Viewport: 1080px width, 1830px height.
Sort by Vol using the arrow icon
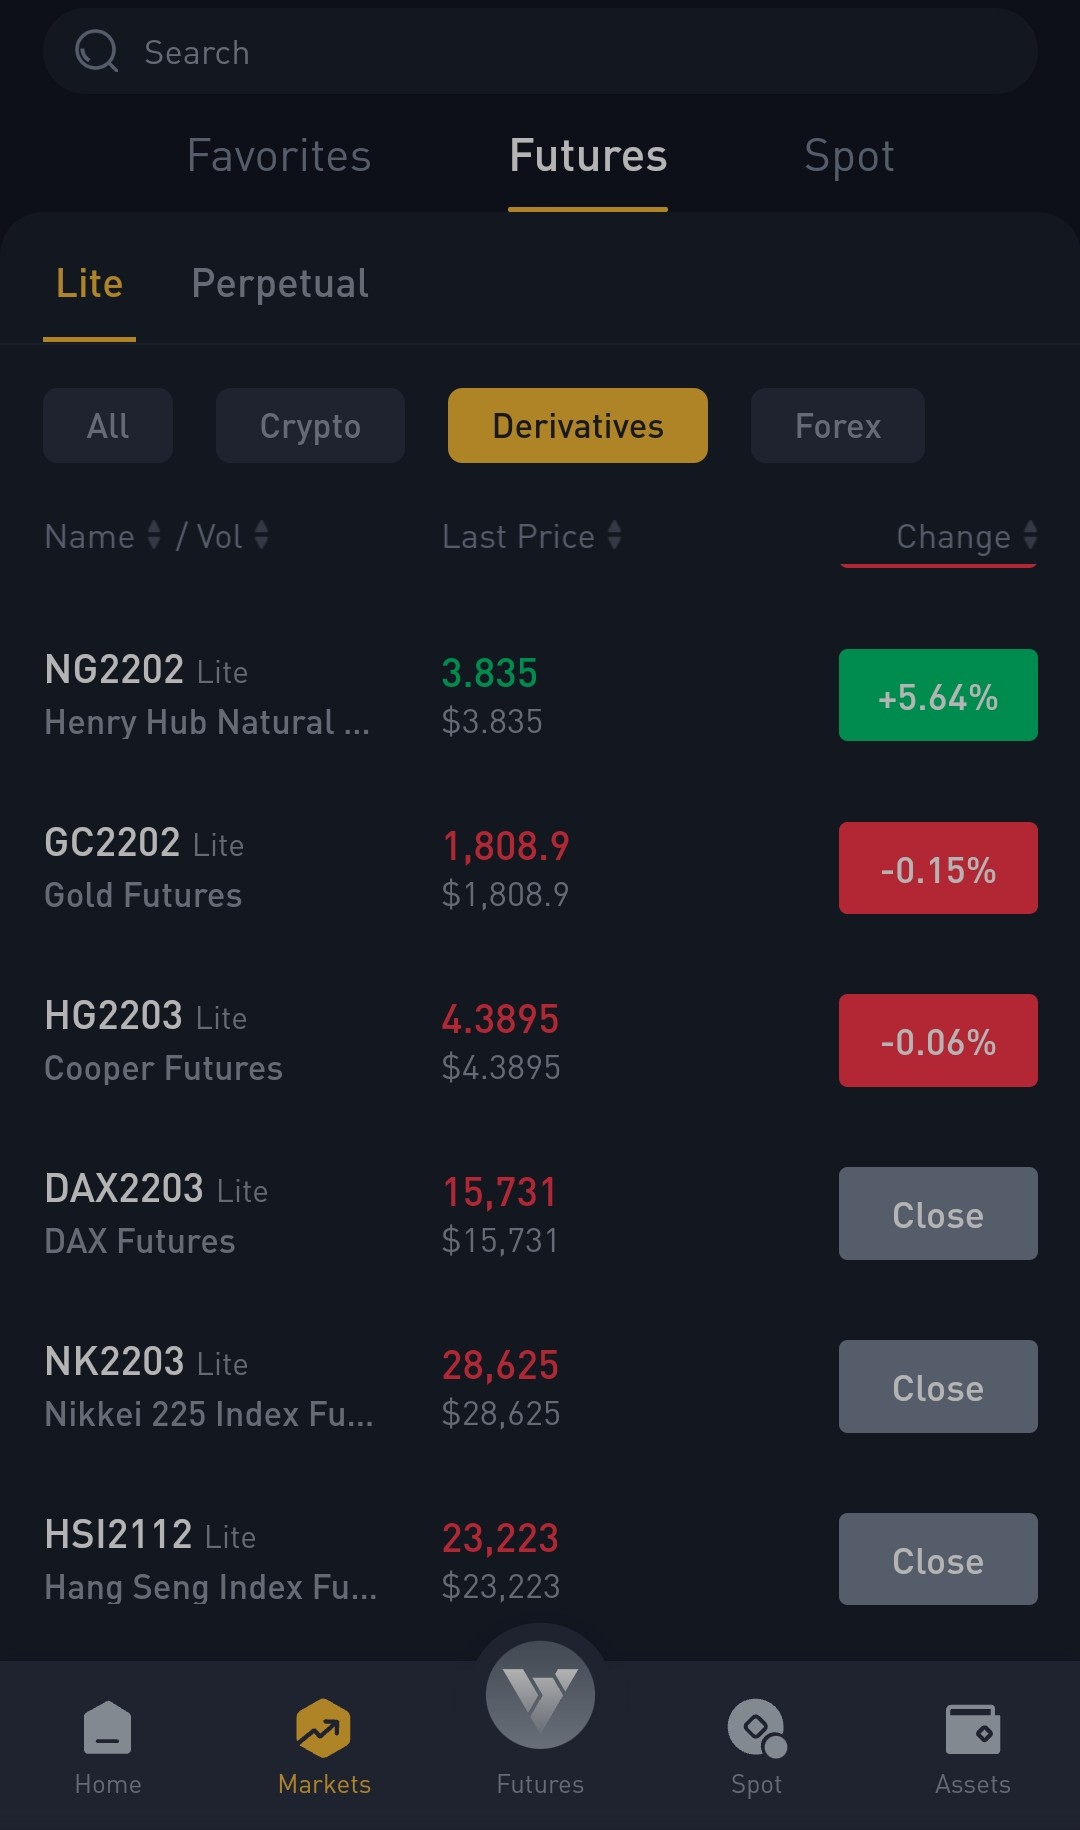(x=262, y=535)
